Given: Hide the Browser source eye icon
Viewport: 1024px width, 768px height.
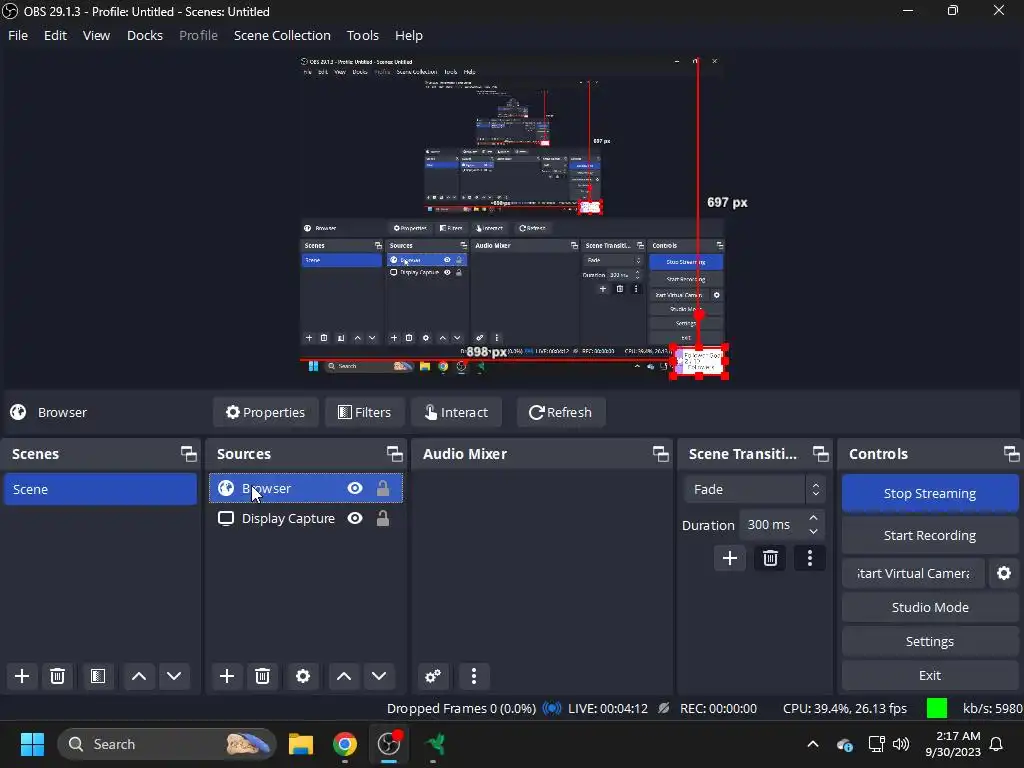Looking at the screenshot, I should [x=355, y=488].
